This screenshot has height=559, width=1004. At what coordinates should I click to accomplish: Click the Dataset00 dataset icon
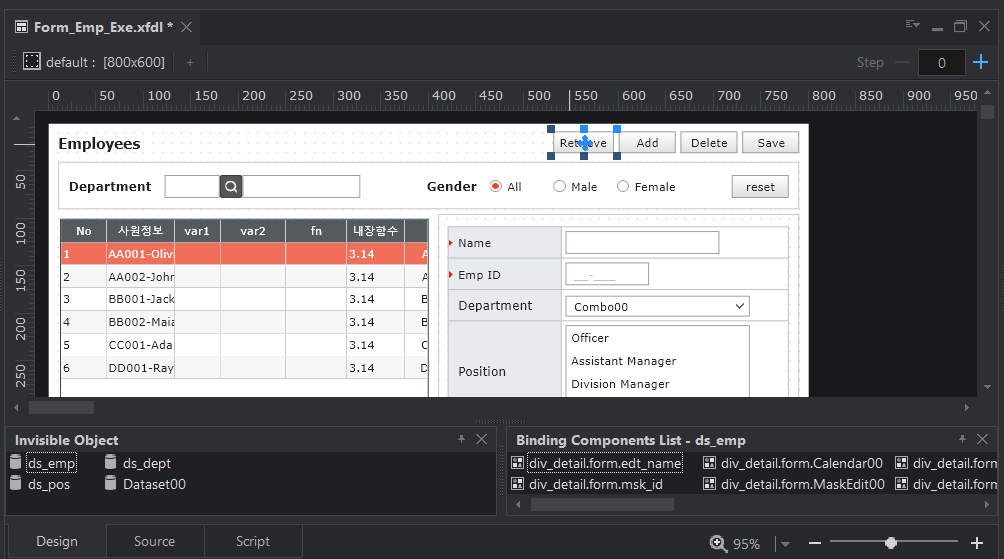(111, 483)
